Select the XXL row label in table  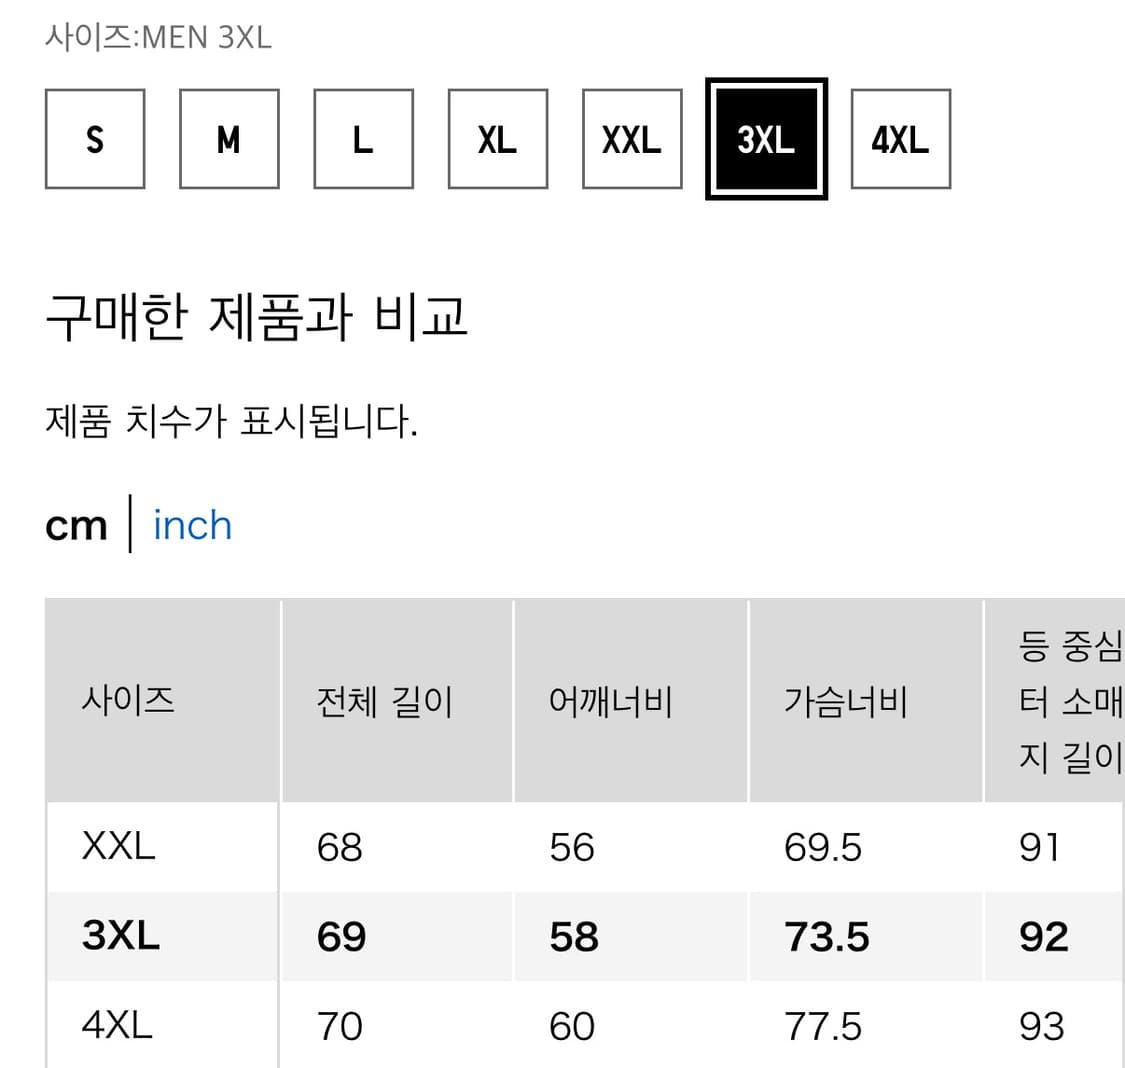pos(118,847)
